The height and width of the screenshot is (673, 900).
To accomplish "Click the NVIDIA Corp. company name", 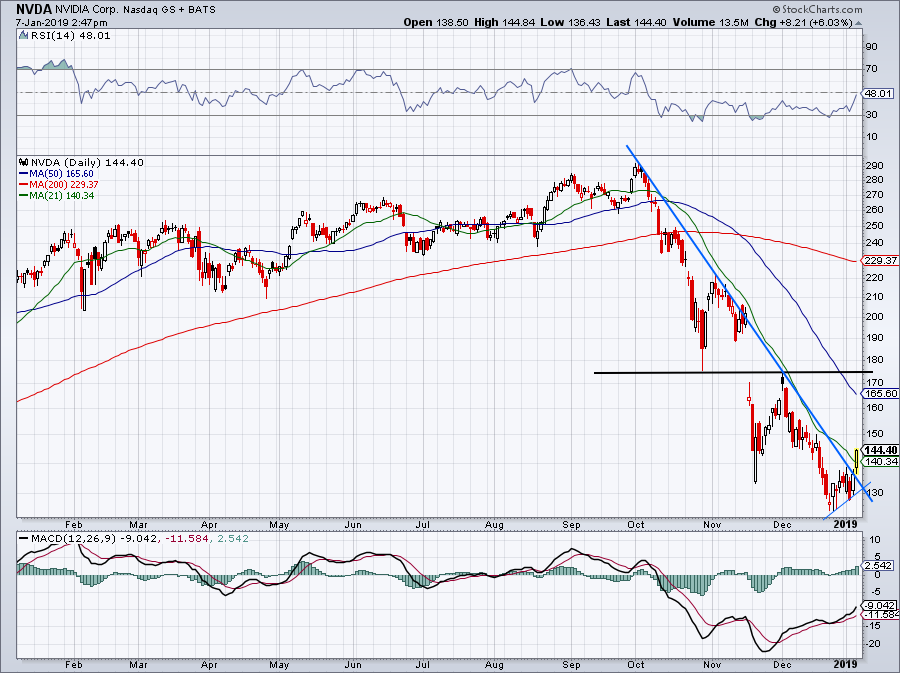I will pyautogui.click(x=86, y=10).
